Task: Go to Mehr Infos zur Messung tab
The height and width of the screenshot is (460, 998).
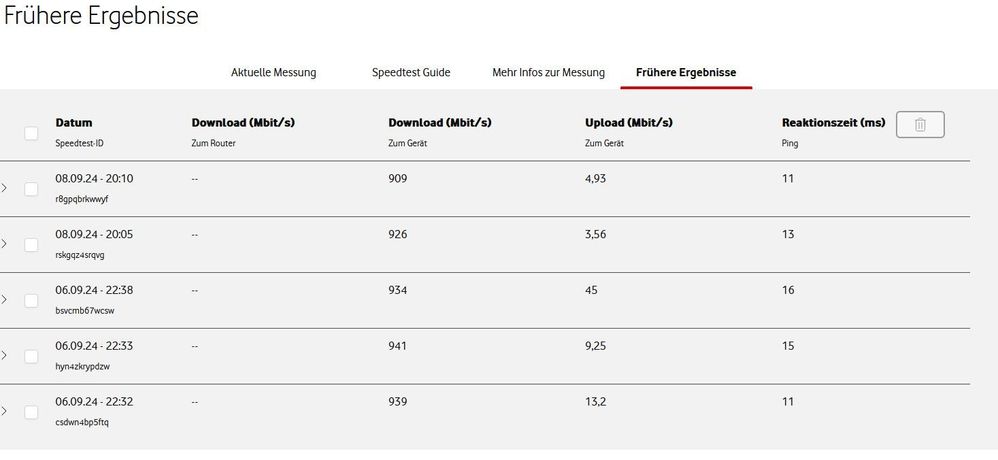Action: pyautogui.click(x=548, y=72)
